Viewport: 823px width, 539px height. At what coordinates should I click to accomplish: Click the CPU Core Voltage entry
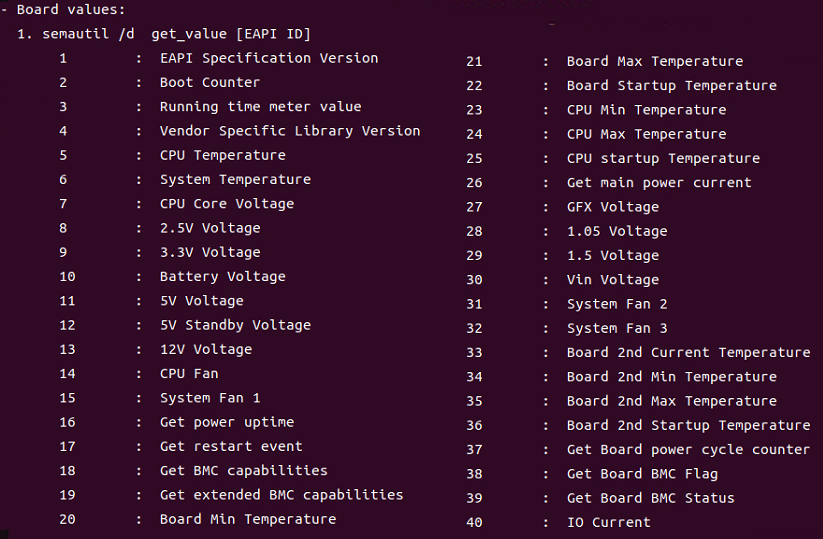click(226, 204)
